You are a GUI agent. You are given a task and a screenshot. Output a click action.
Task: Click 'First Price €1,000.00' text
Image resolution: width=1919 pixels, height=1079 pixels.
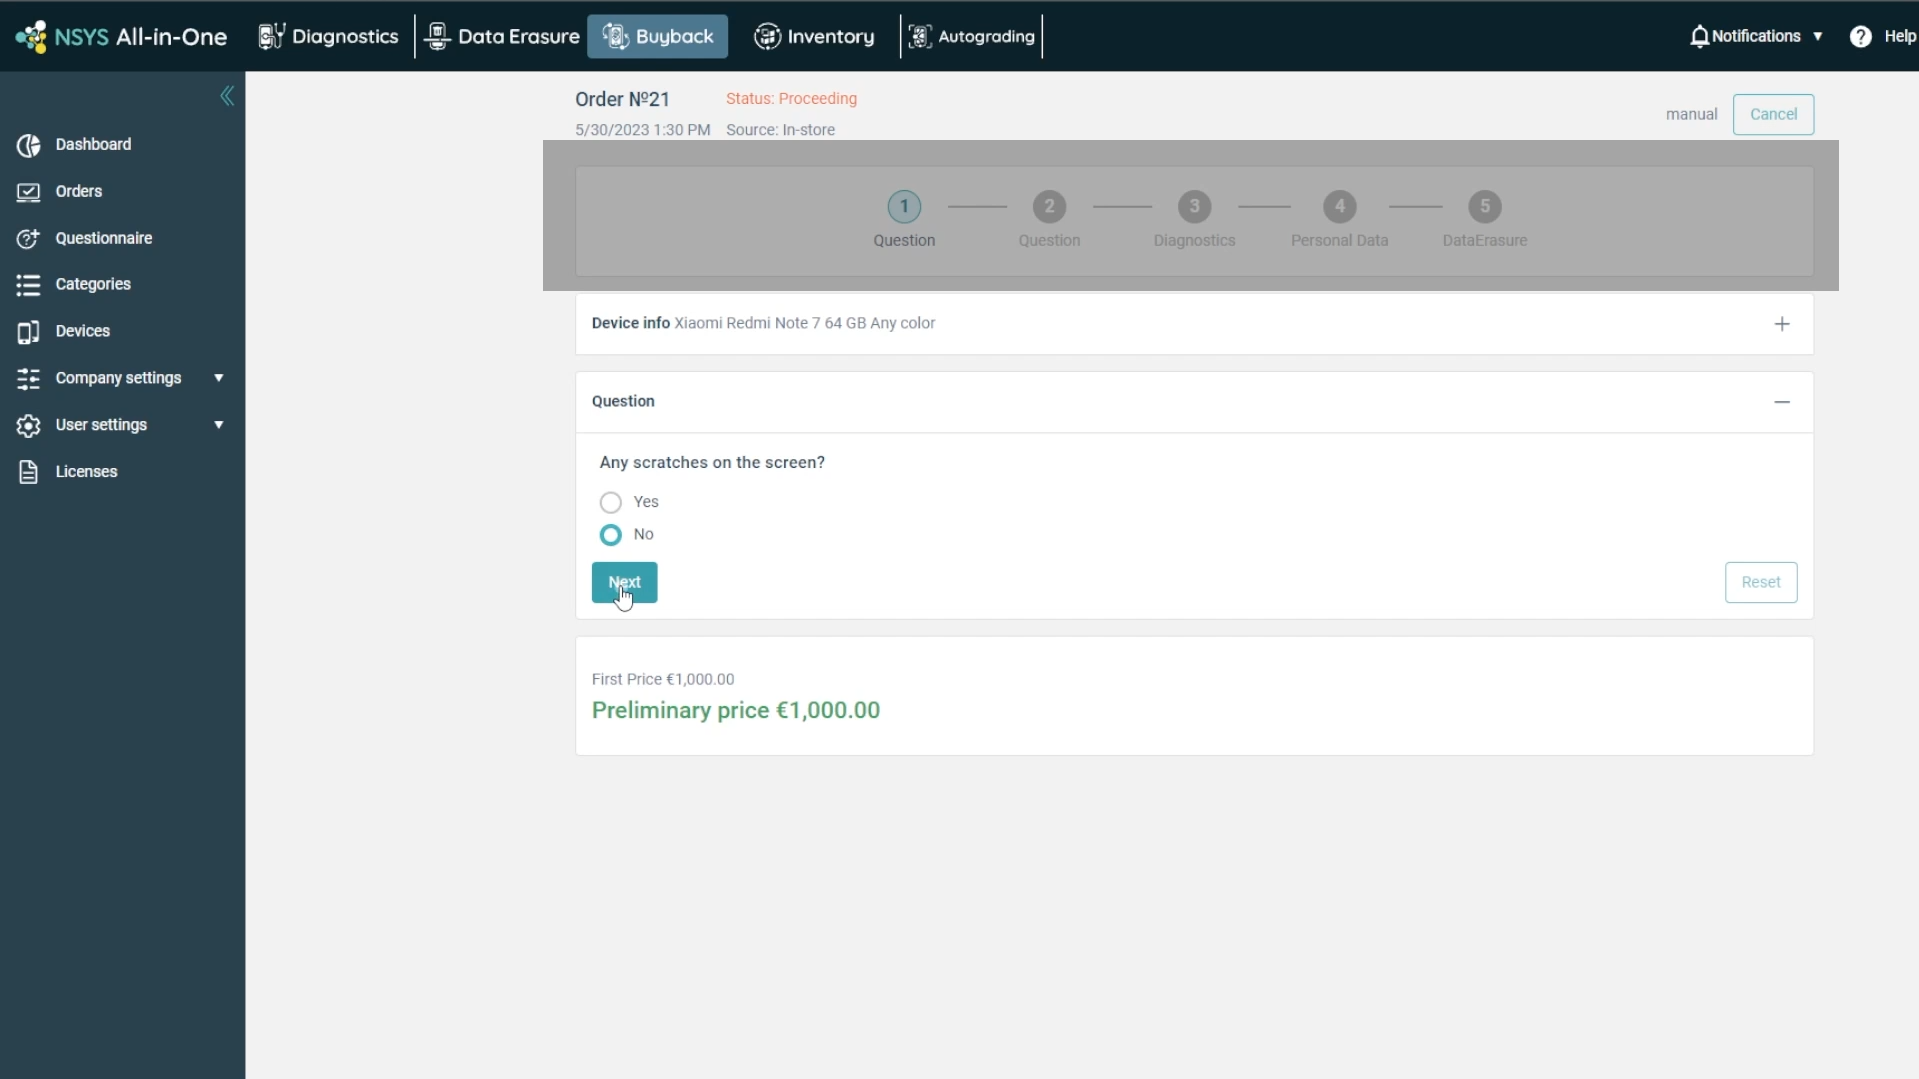coord(663,679)
